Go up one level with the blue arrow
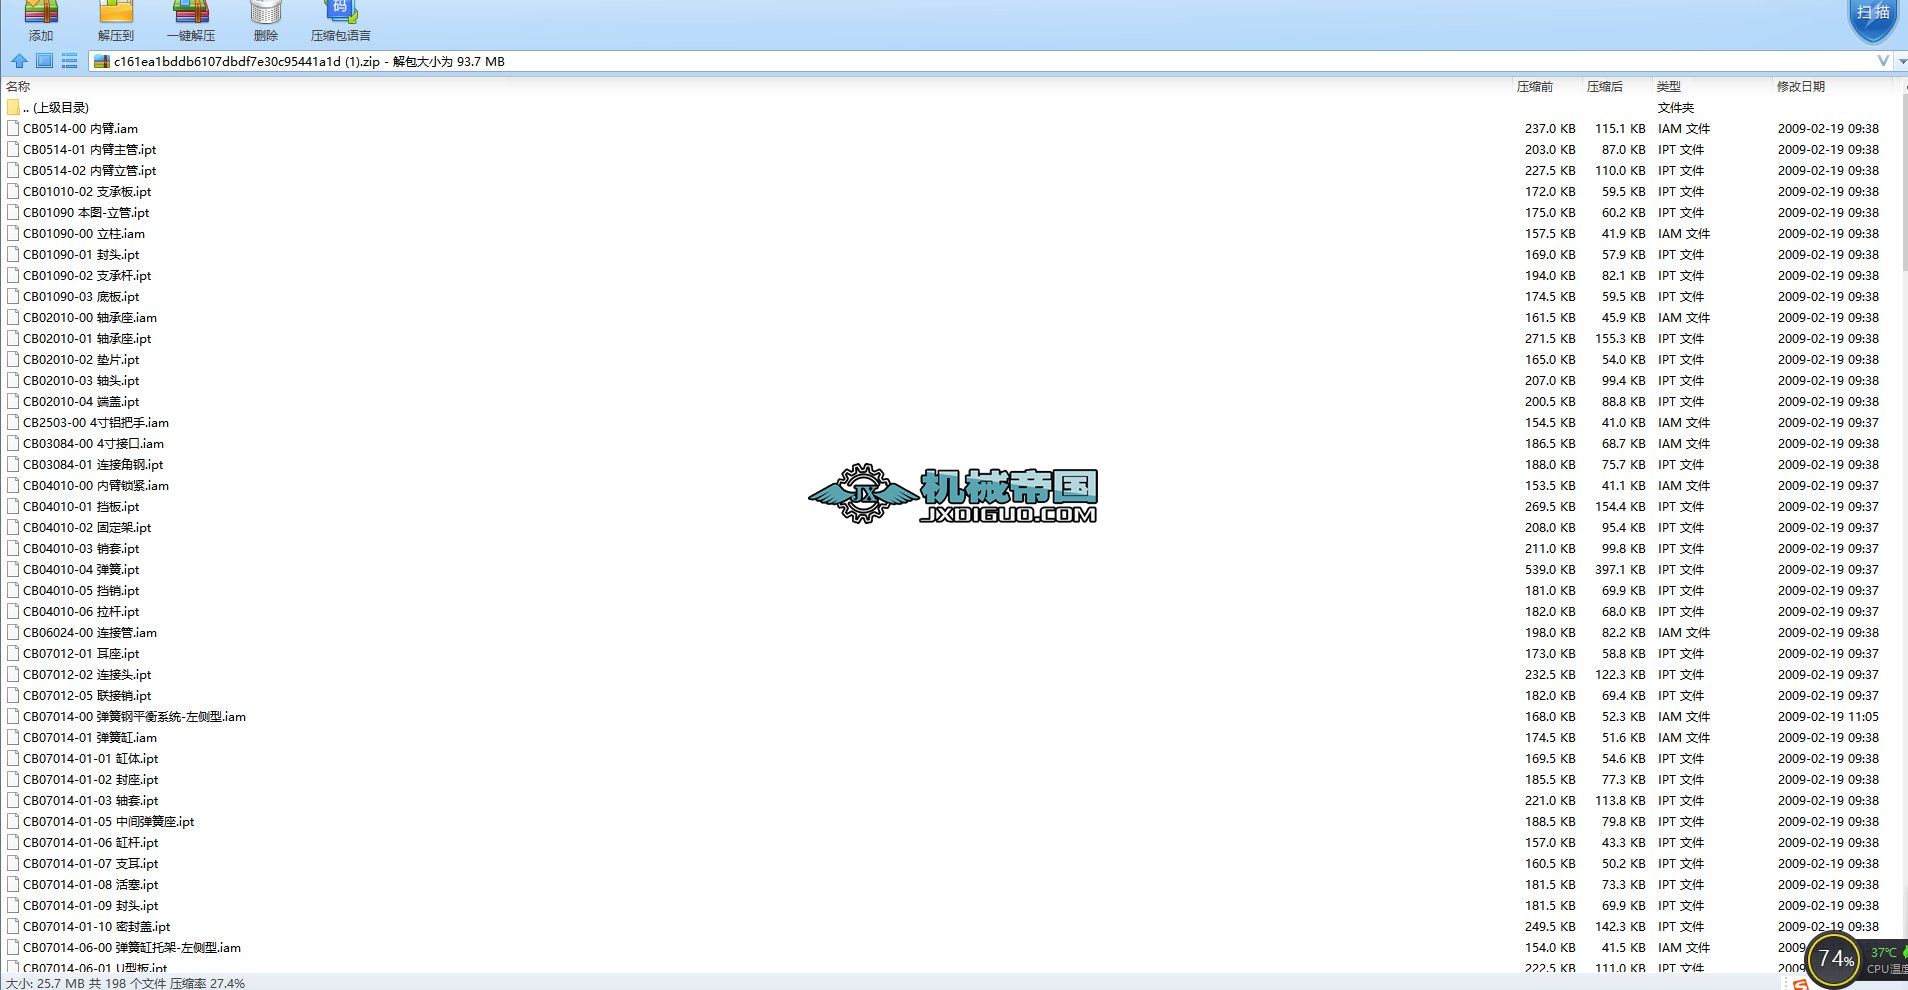Image resolution: width=1908 pixels, height=990 pixels. tap(19, 61)
